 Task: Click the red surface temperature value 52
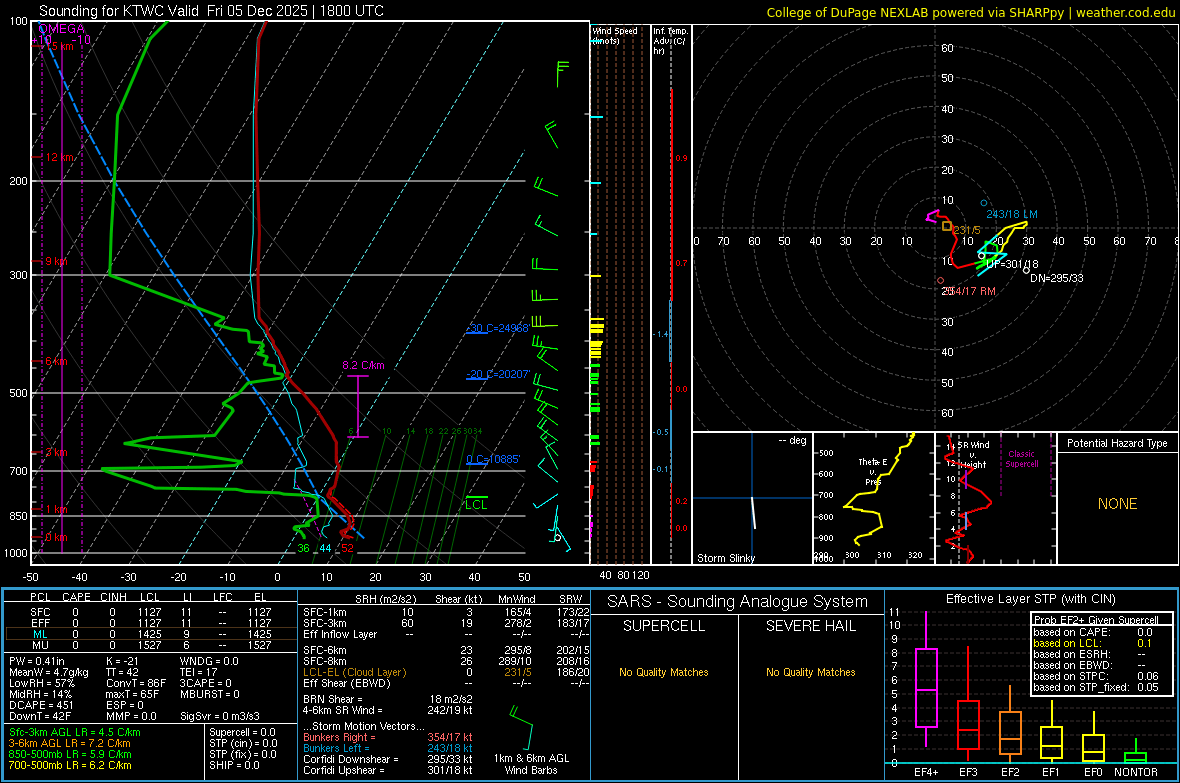click(347, 548)
